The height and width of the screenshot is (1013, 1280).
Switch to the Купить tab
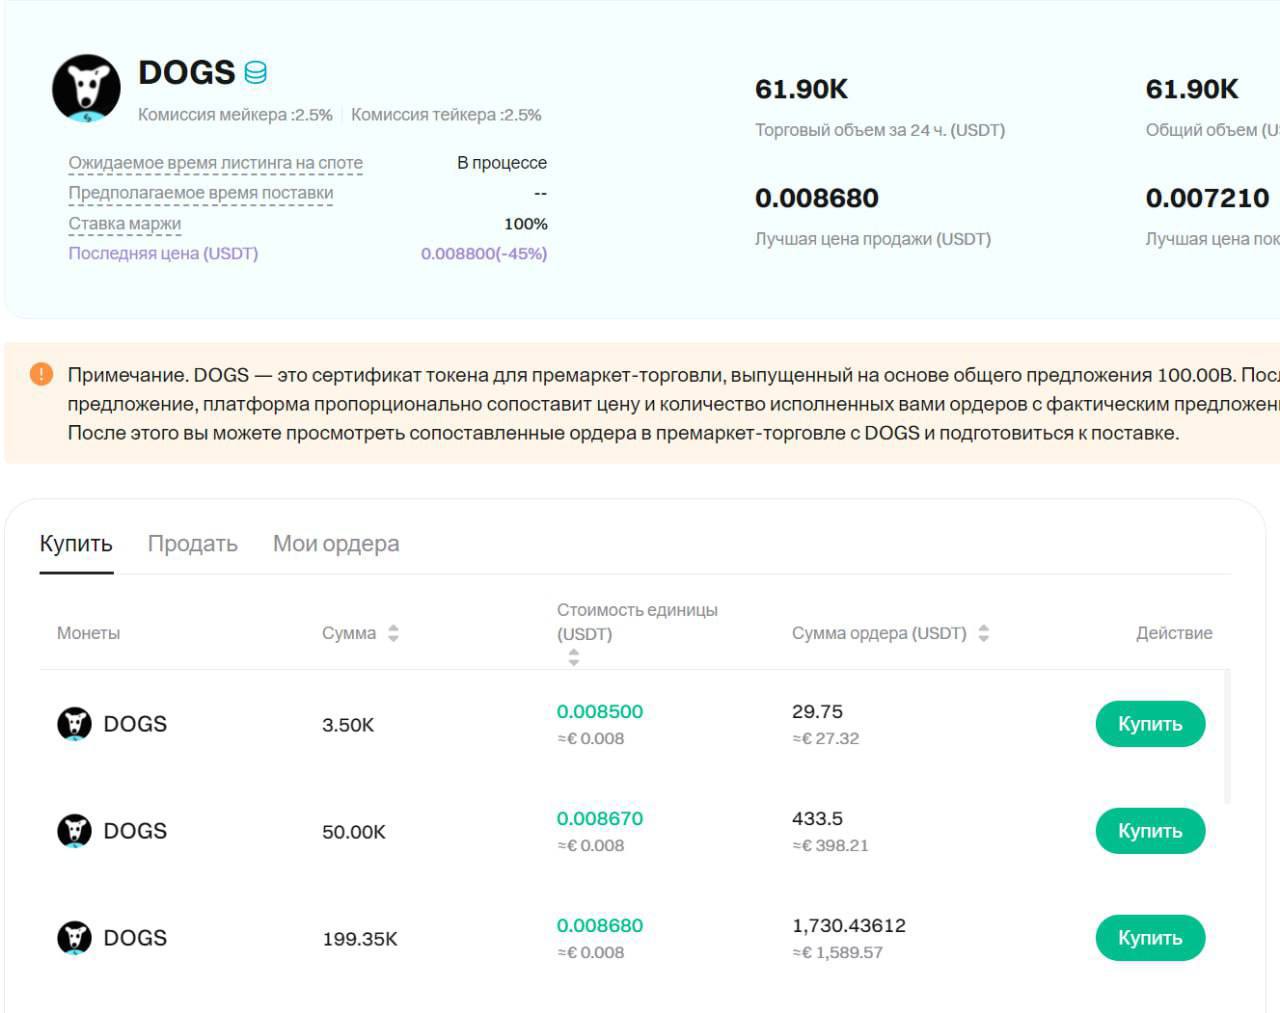coord(76,544)
